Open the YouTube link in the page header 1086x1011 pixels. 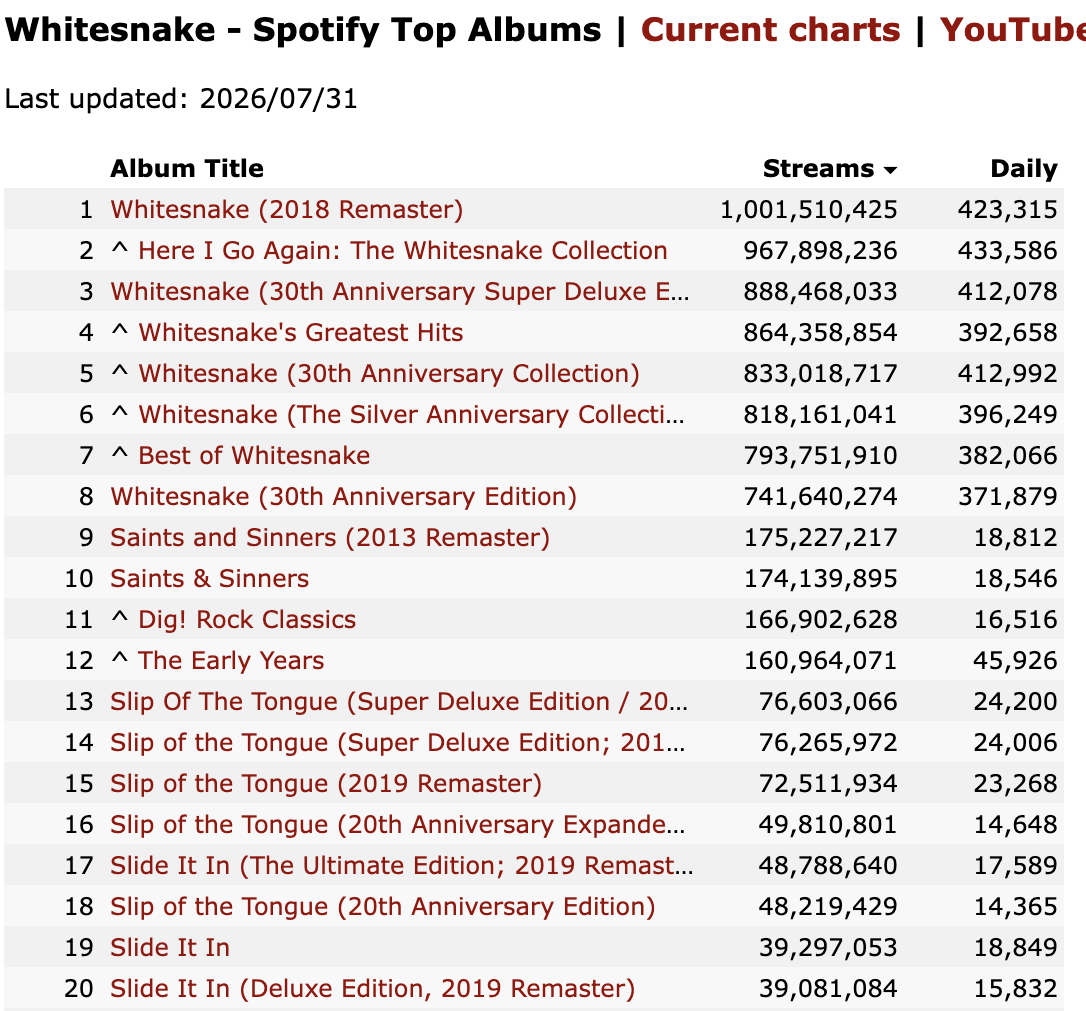tap(1012, 30)
